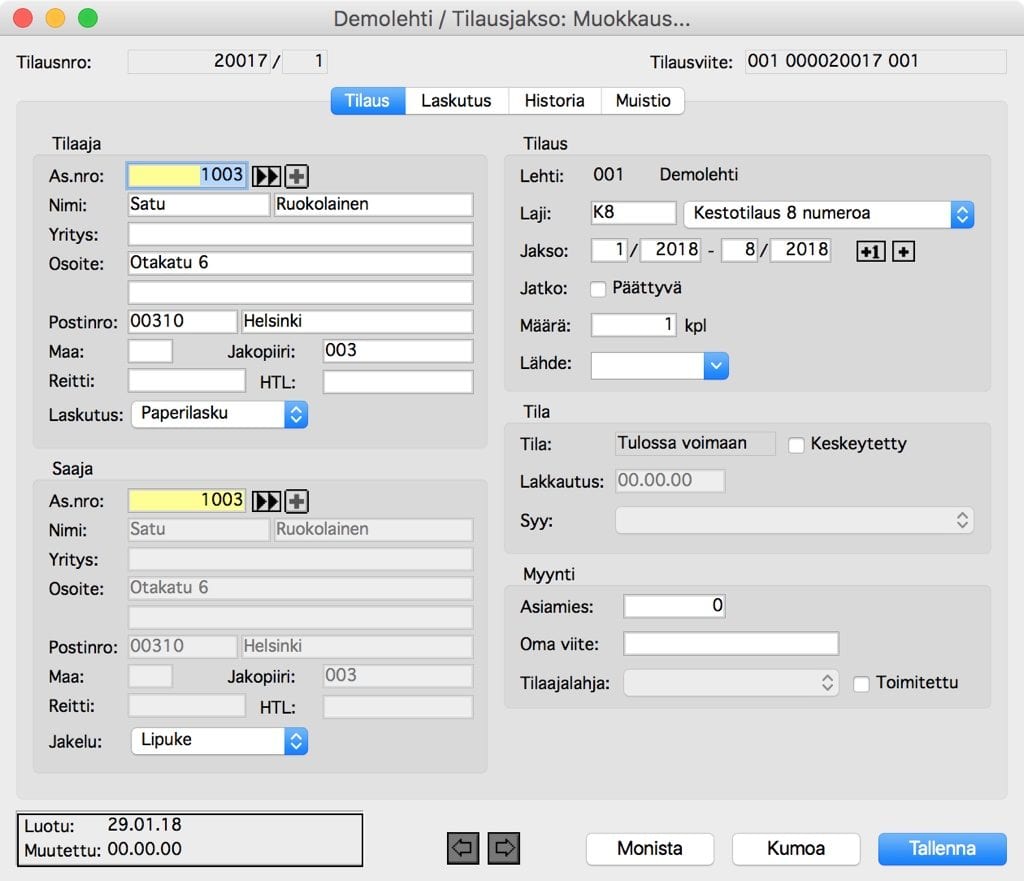Open the Jakelu Lipuke dropdown
The height and width of the screenshot is (881, 1024).
(x=219, y=741)
